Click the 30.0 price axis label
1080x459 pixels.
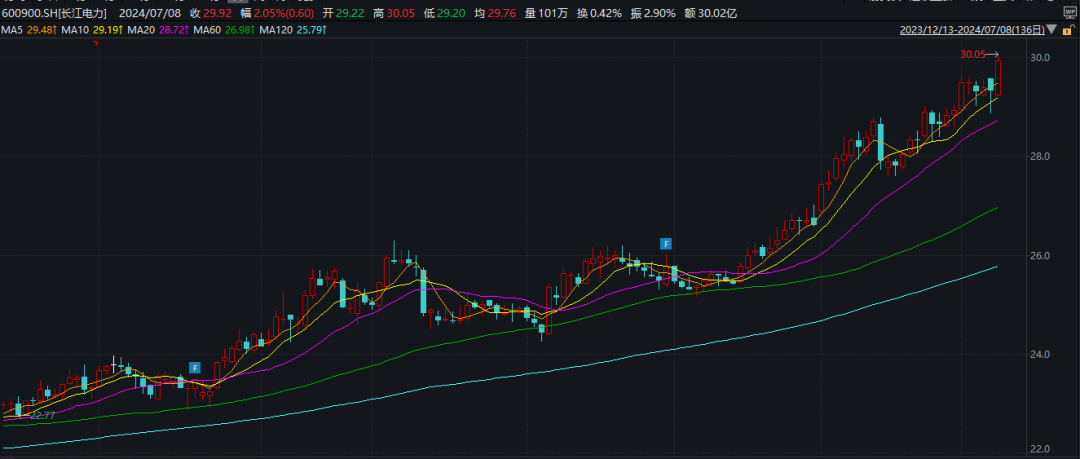1039,58
